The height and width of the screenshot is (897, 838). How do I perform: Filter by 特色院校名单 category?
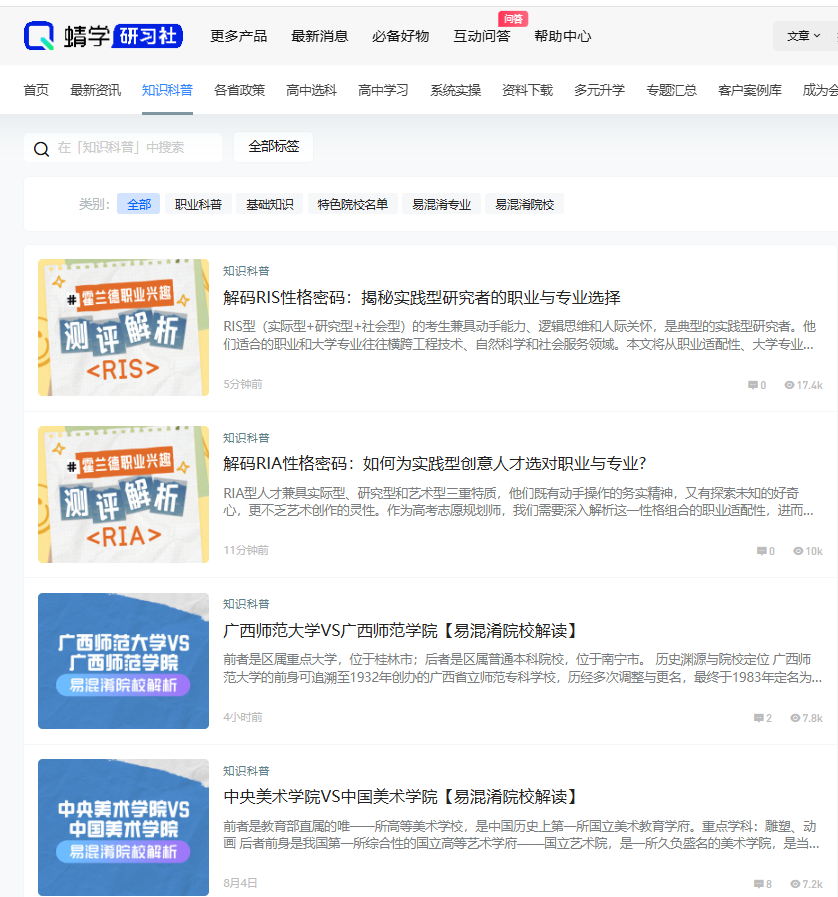click(x=352, y=204)
